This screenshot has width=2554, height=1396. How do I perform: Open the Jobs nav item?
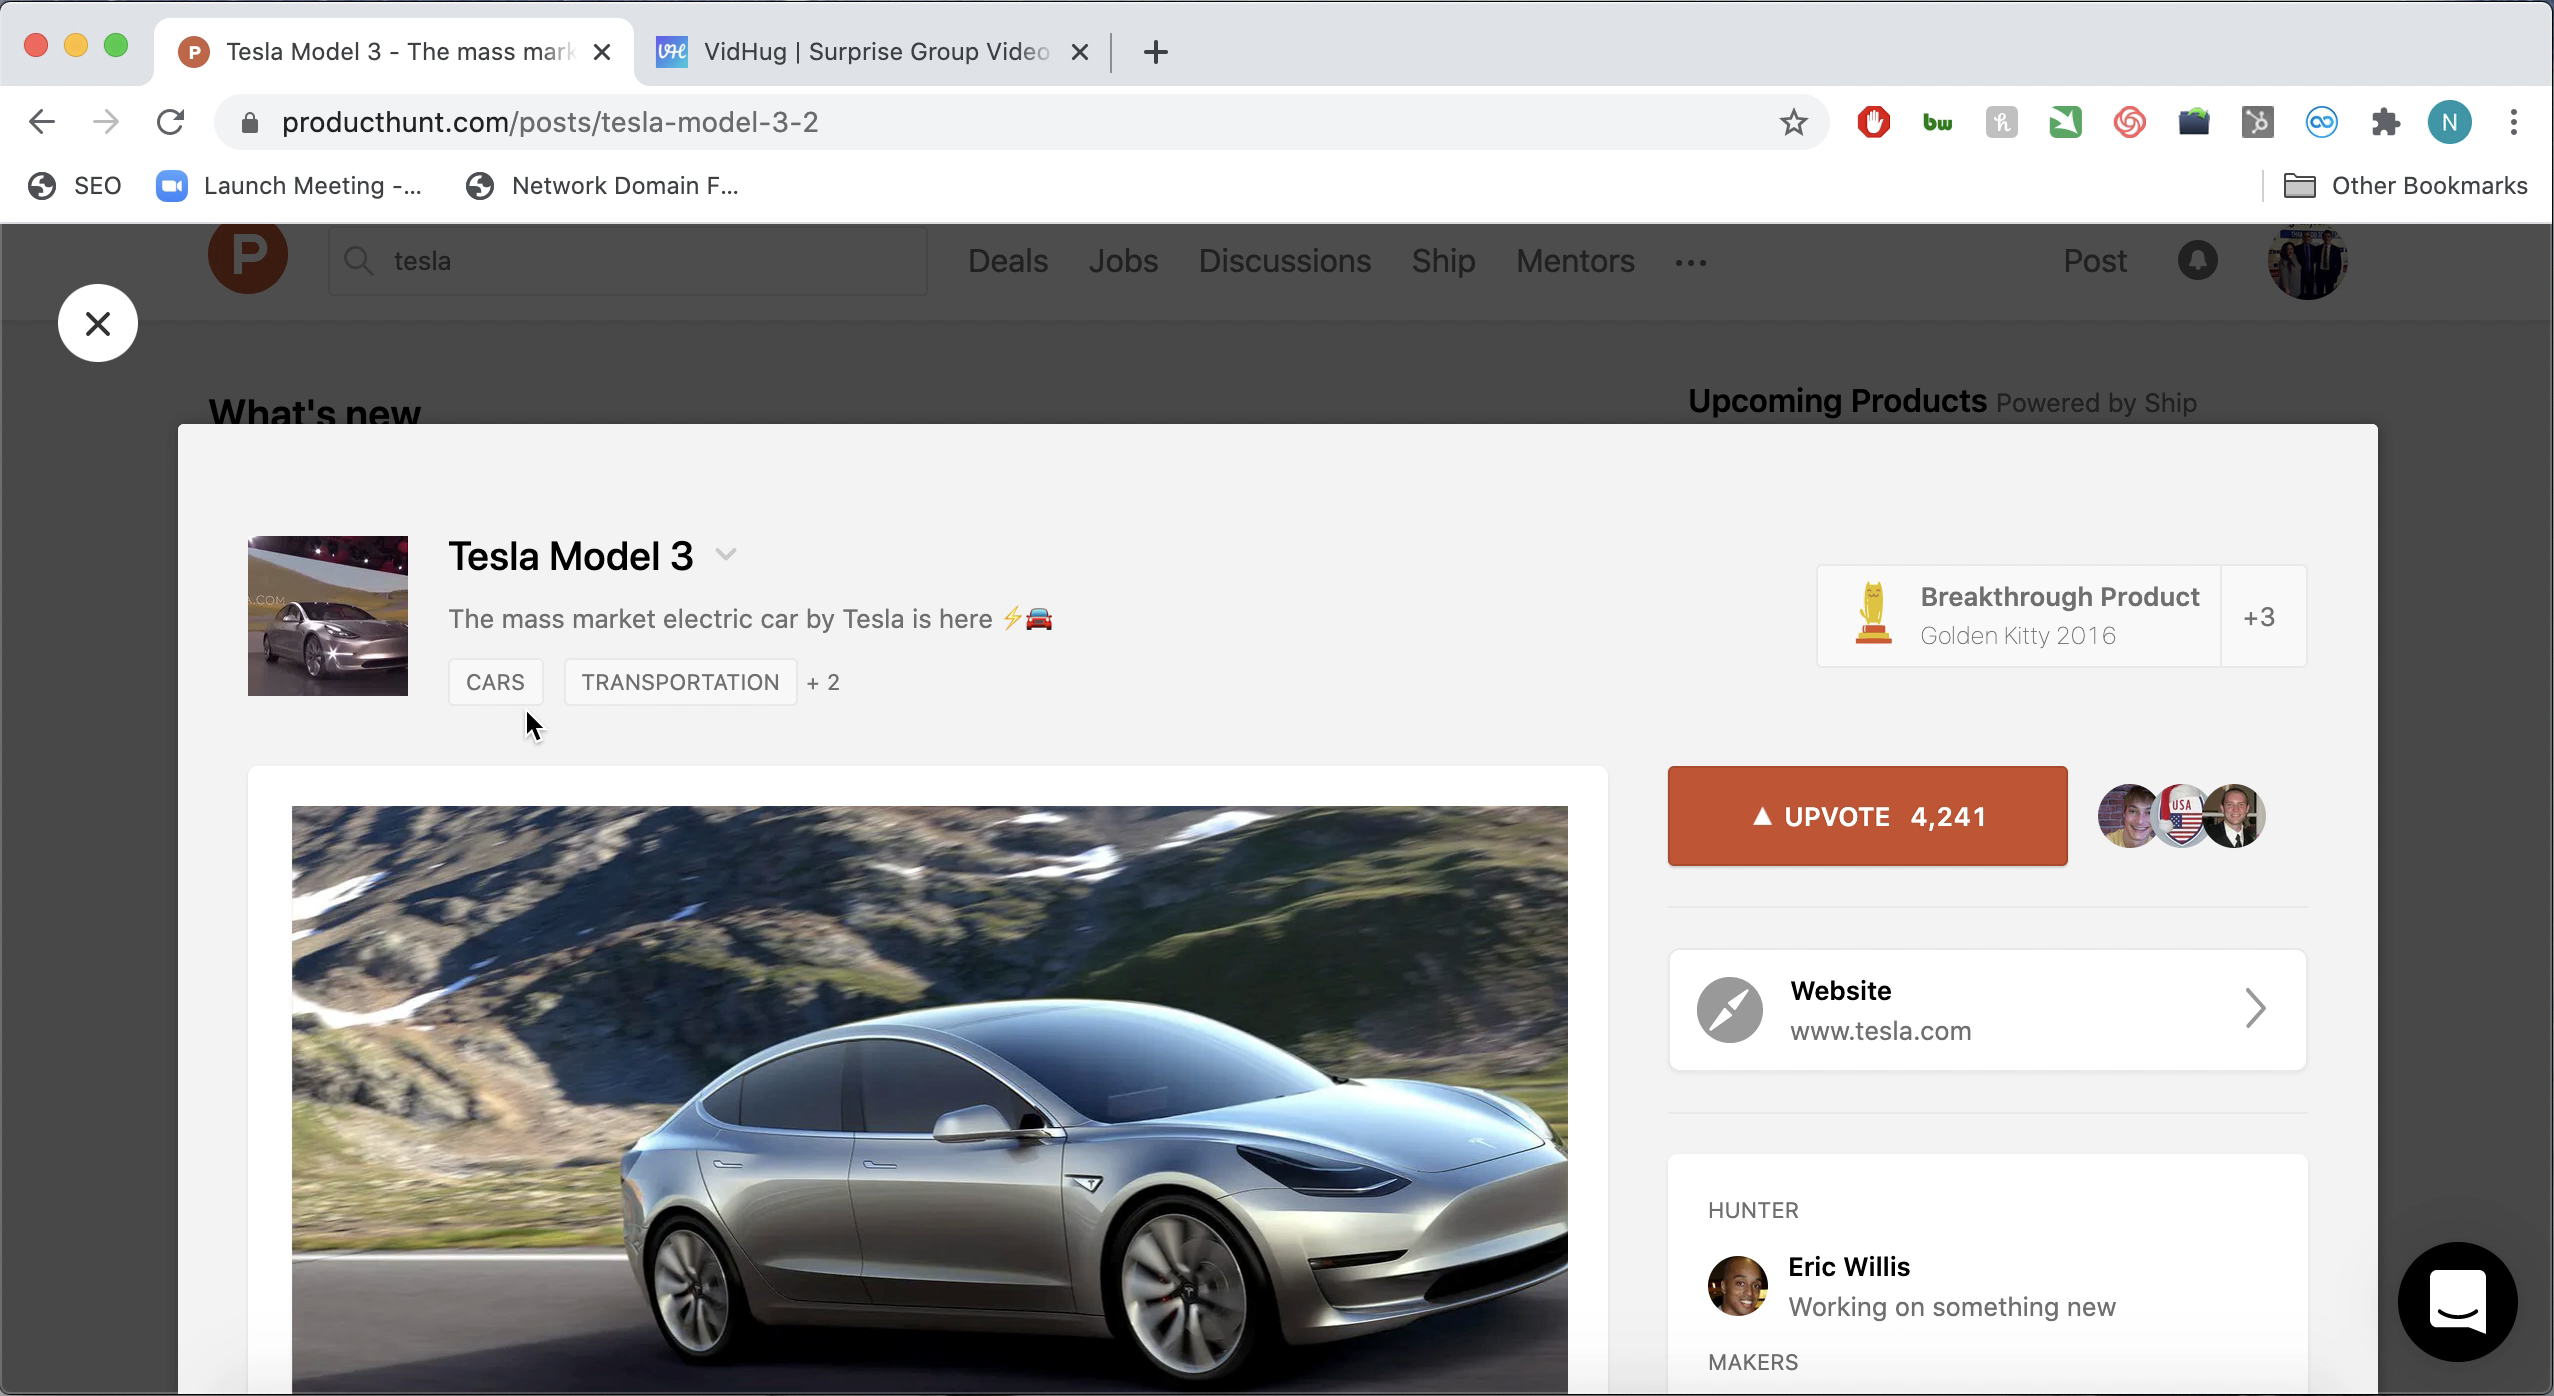(x=1123, y=261)
